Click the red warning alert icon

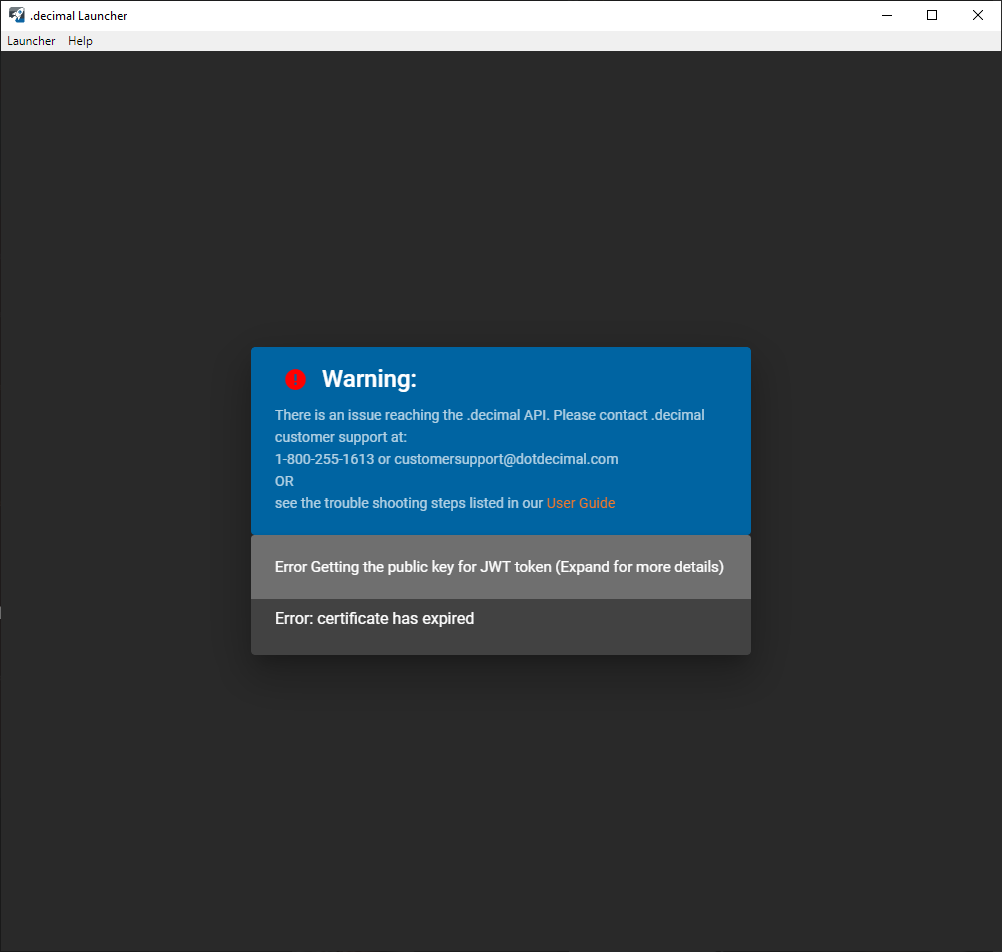295,379
